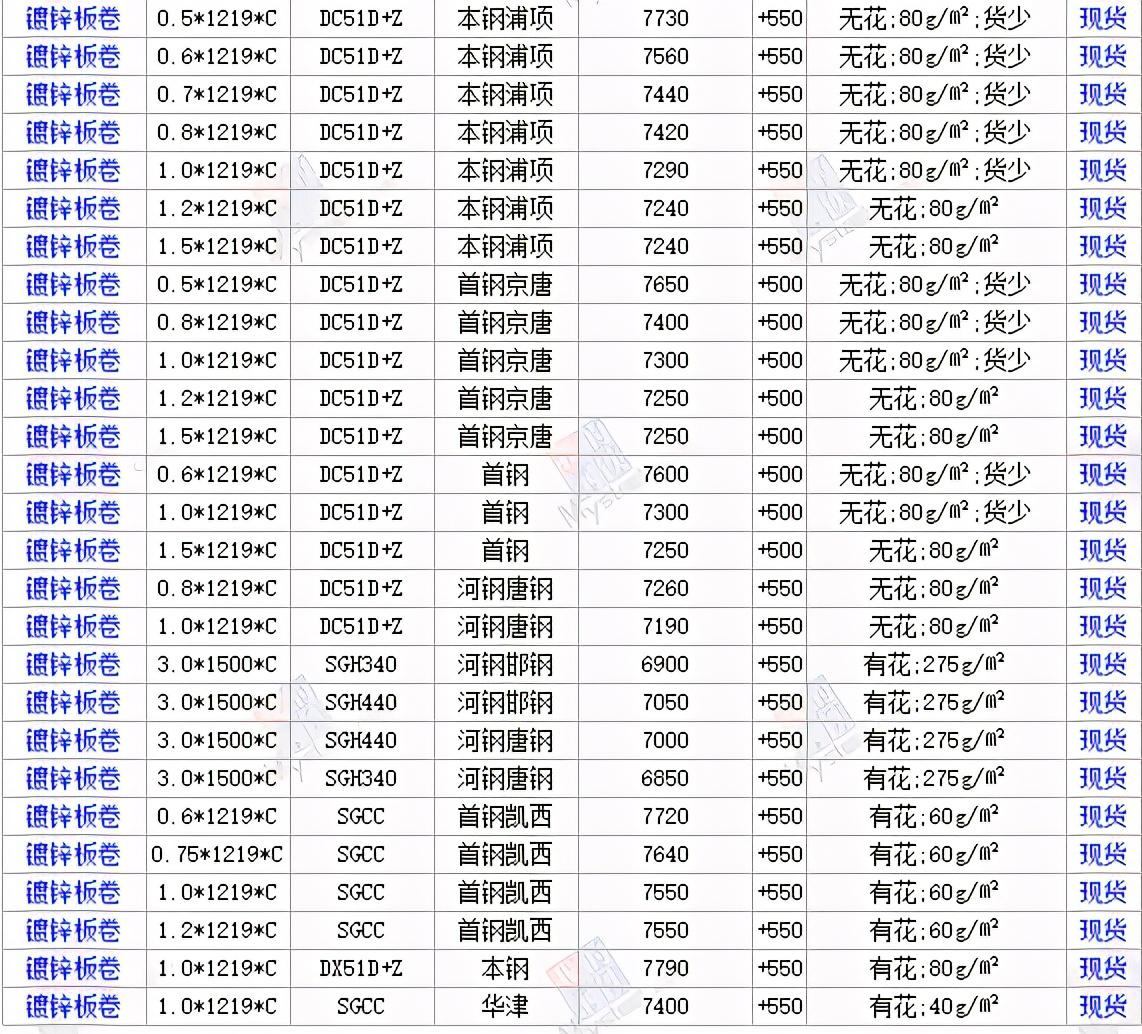
Task: Select the price cell 7560
Action: tap(665, 56)
